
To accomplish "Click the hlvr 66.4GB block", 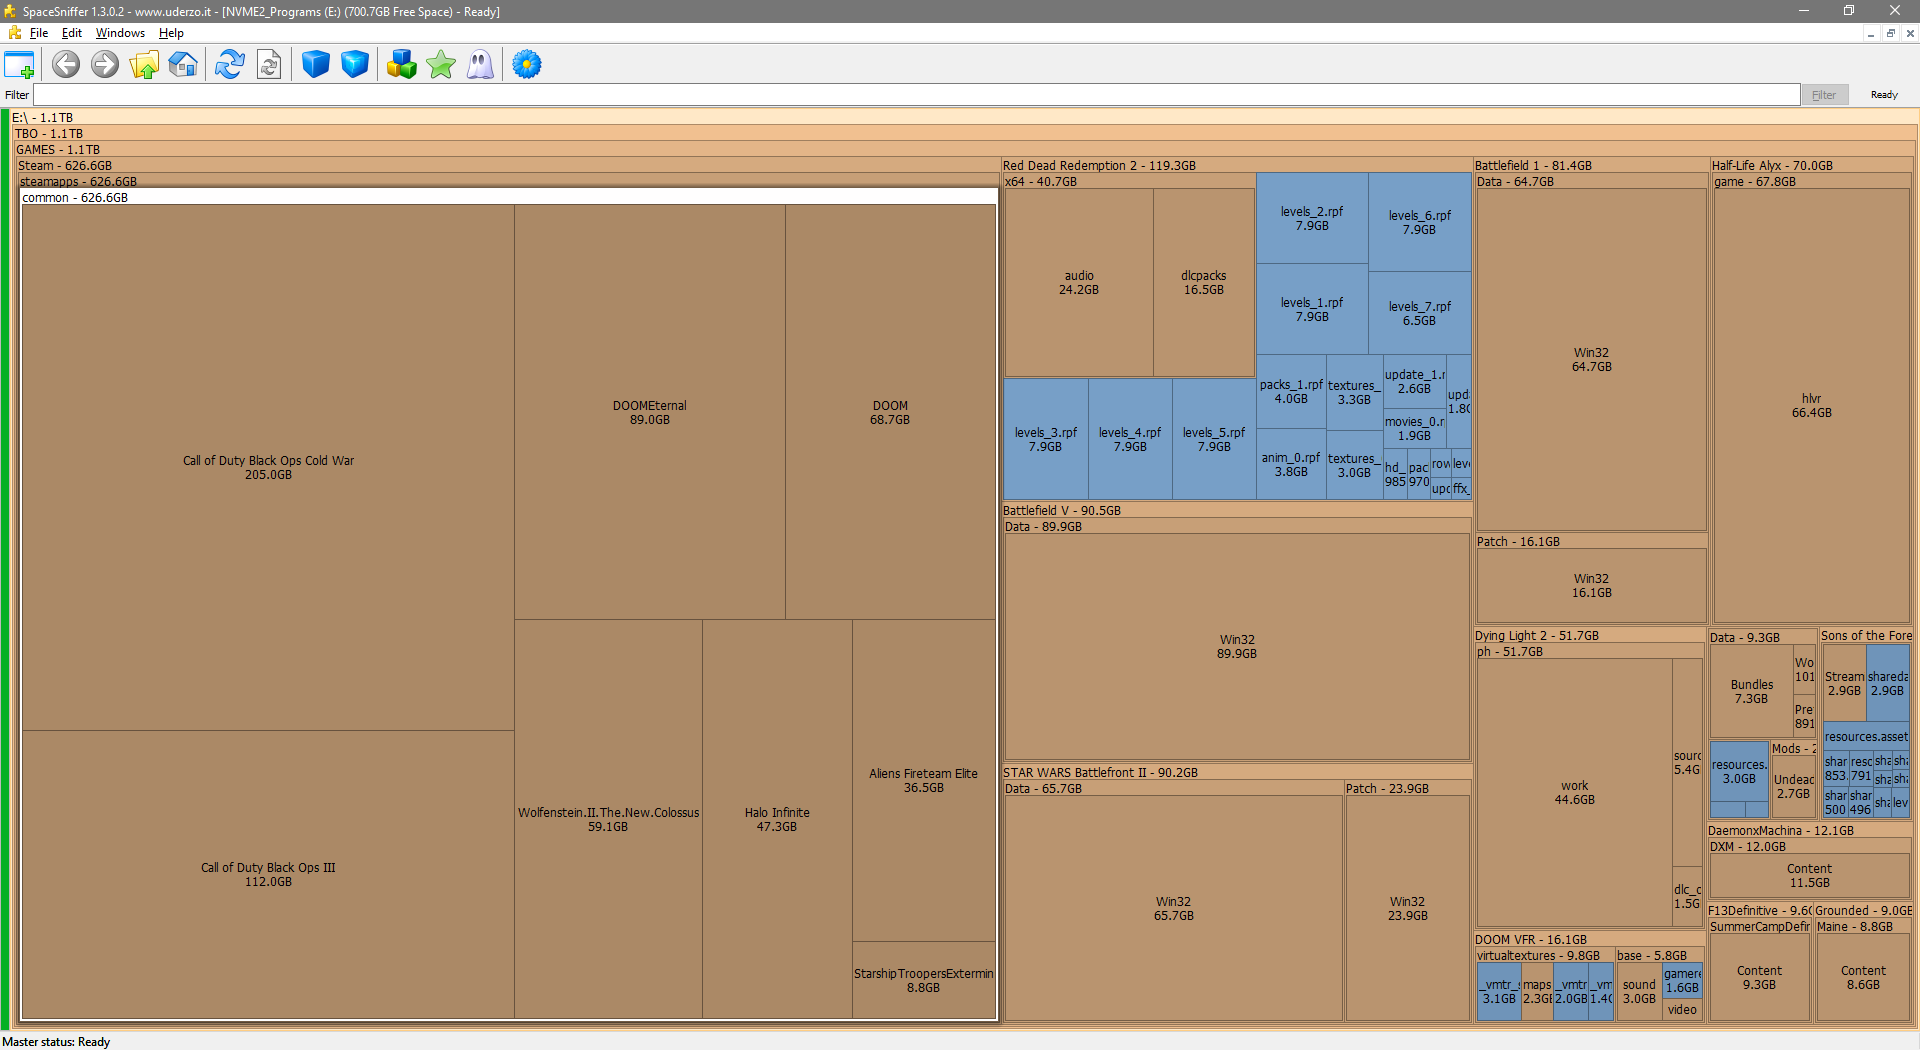I will pos(1811,405).
